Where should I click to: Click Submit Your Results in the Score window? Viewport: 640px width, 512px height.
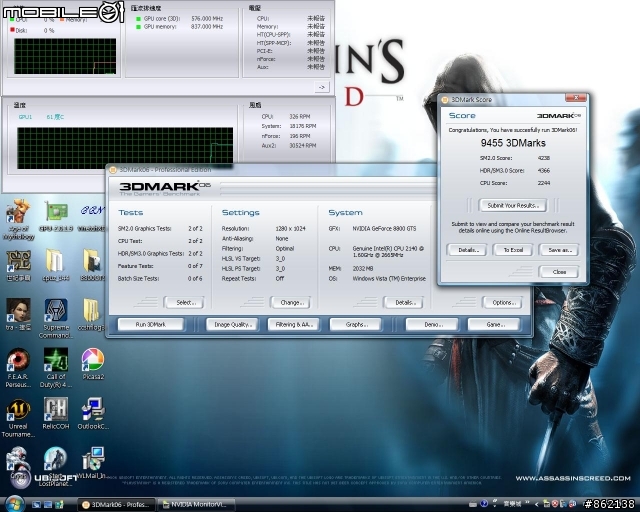point(513,205)
